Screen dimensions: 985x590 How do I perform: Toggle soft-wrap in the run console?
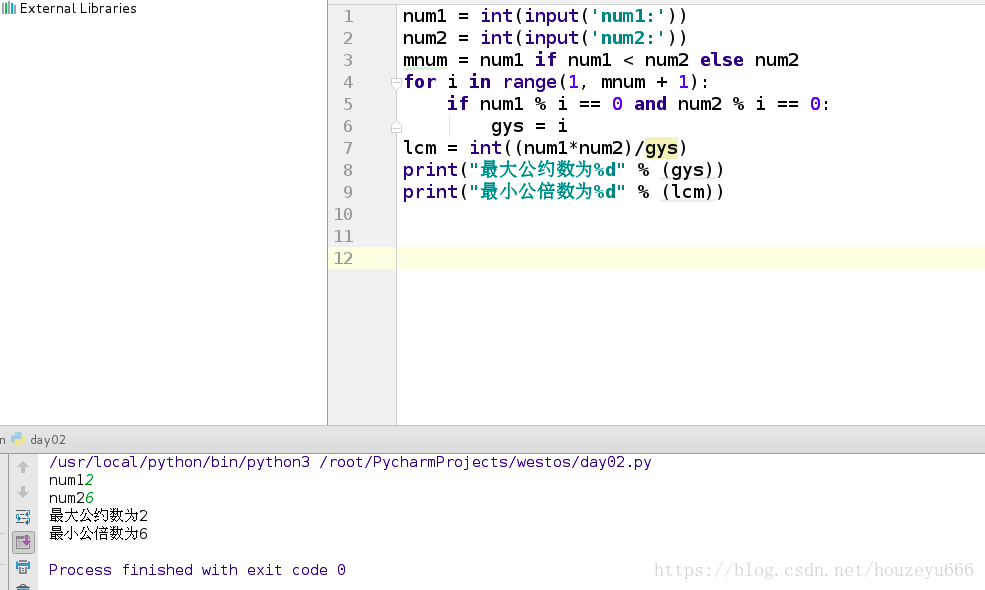point(23,517)
